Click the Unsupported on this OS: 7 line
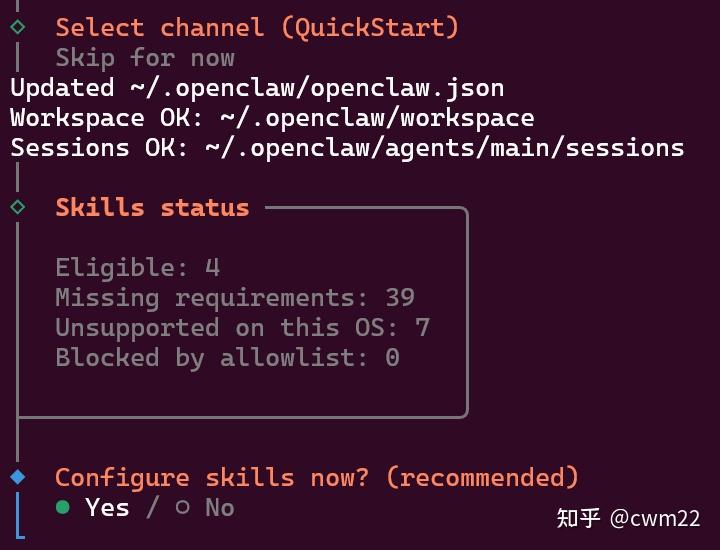This screenshot has width=720, height=550. pyautogui.click(x=243, y=328)
